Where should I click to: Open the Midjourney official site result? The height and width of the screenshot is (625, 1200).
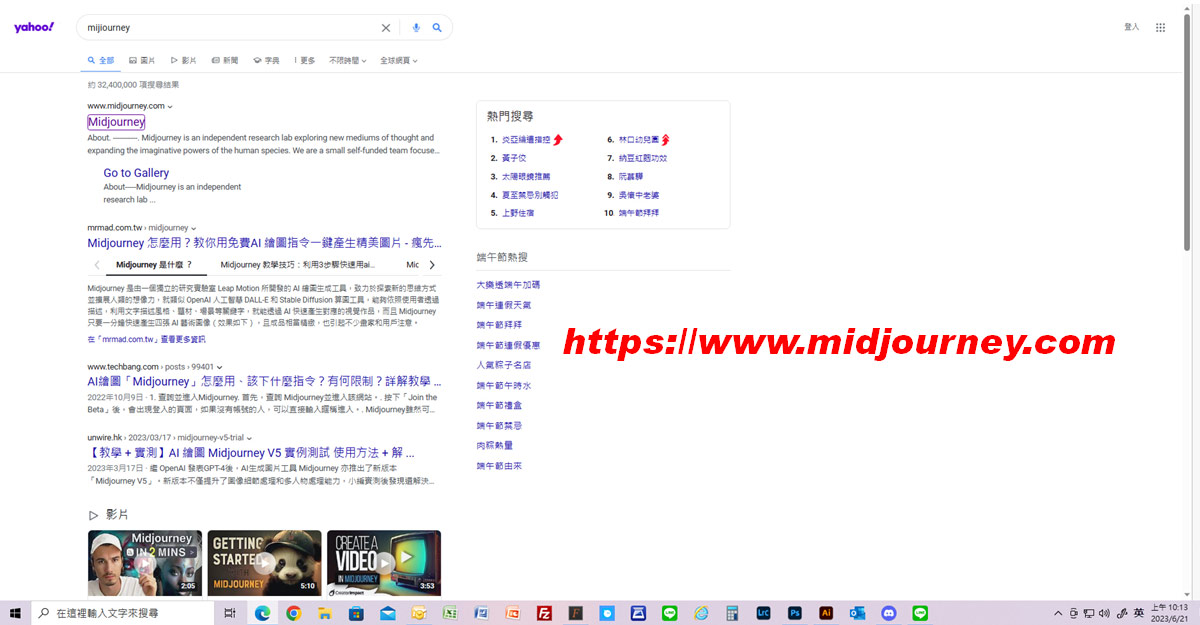(x=116, y=122)
